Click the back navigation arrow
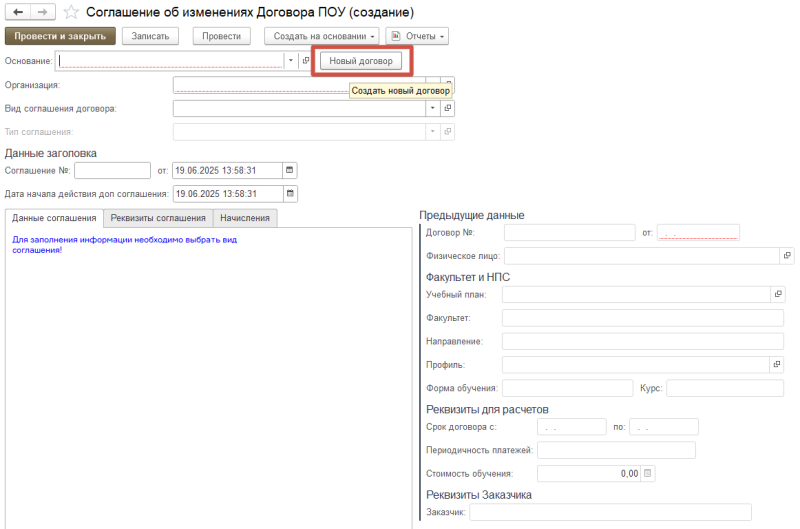The width and height of the screenshot is (800, 529). tap(18, 12)
